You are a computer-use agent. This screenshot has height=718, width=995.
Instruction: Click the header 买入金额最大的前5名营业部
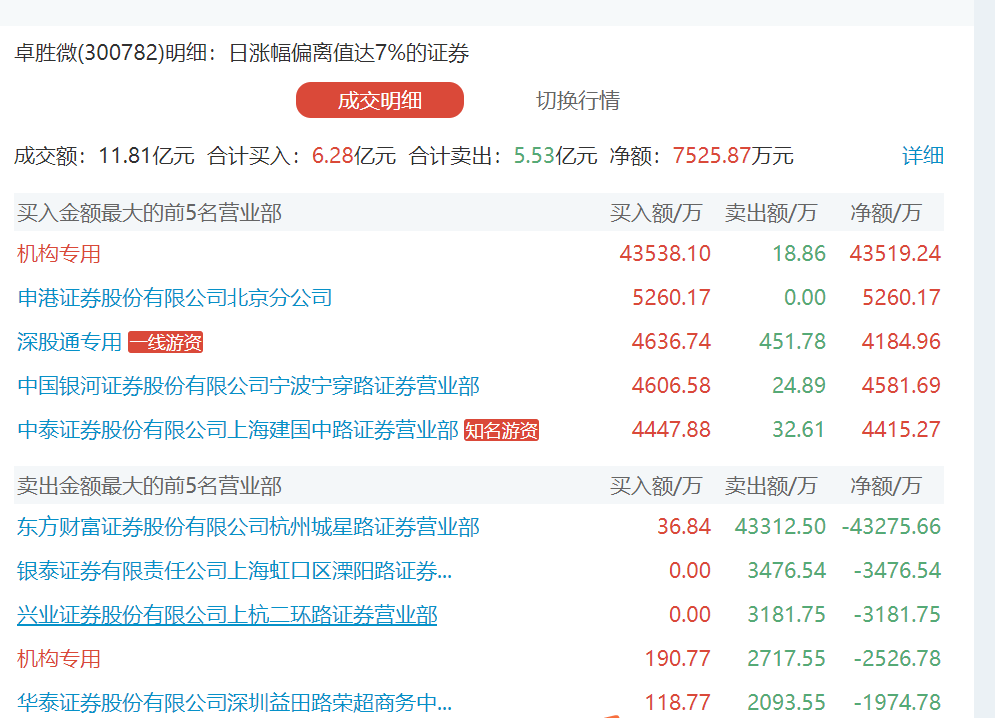click(x=149, y=213)
